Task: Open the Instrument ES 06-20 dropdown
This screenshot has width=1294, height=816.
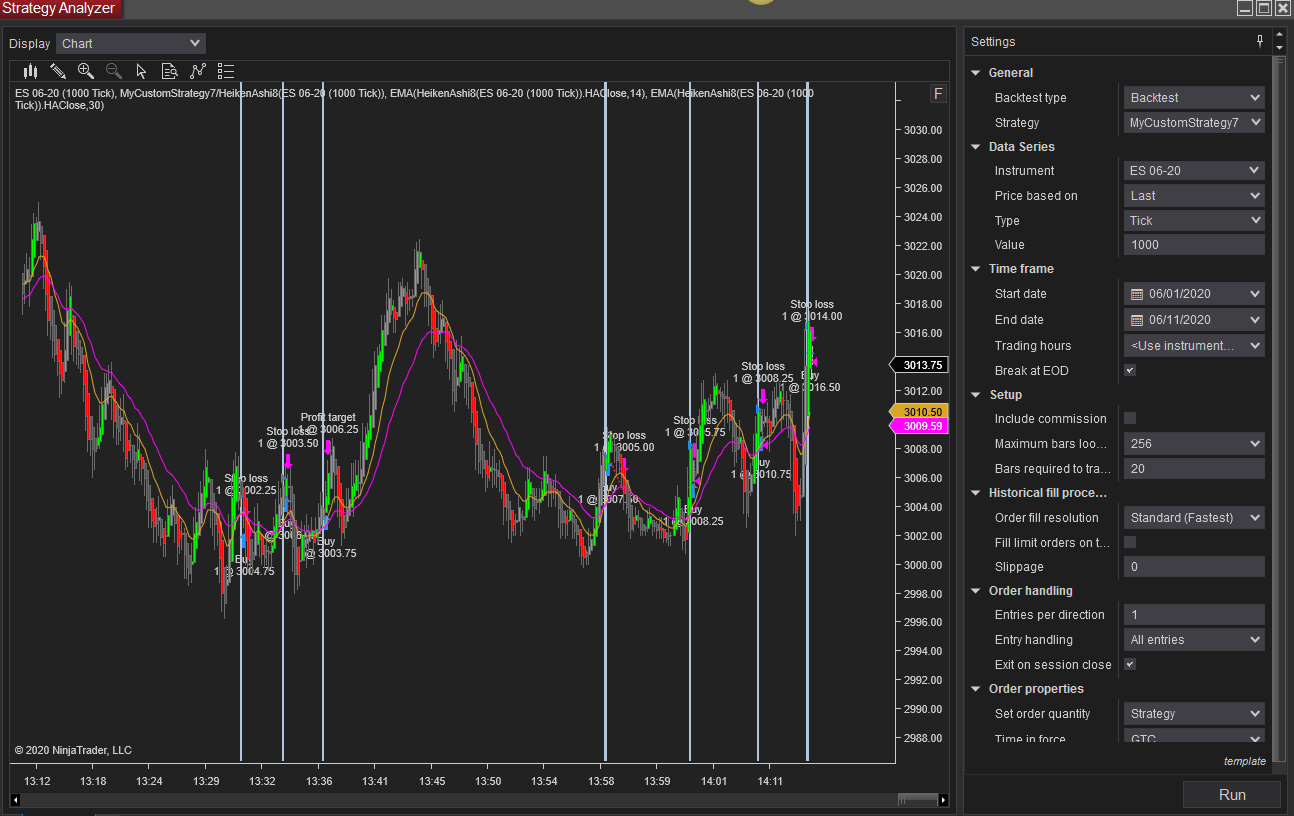Action: click(1195, 171)
